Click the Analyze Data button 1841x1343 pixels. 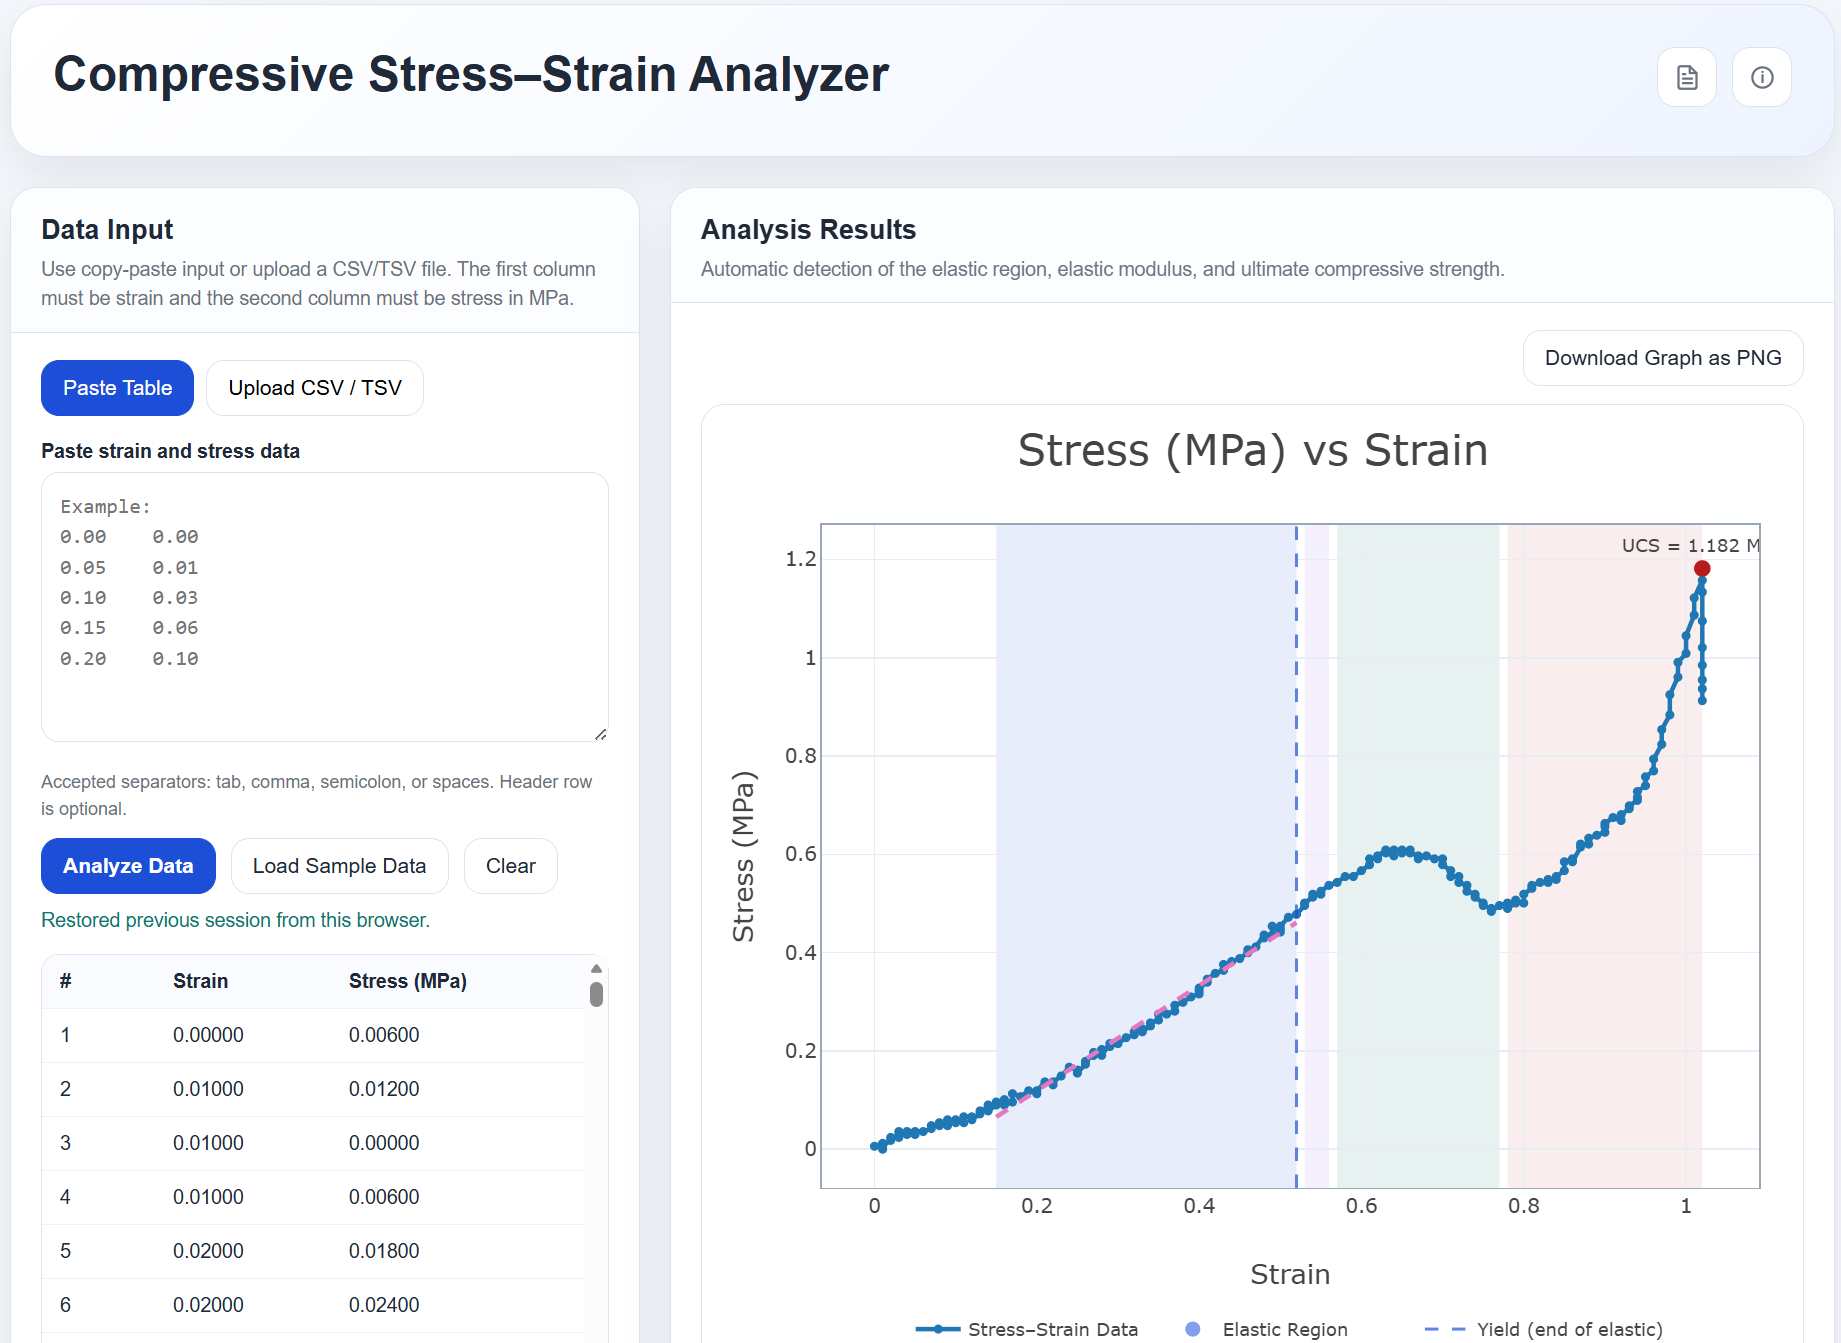128,866
